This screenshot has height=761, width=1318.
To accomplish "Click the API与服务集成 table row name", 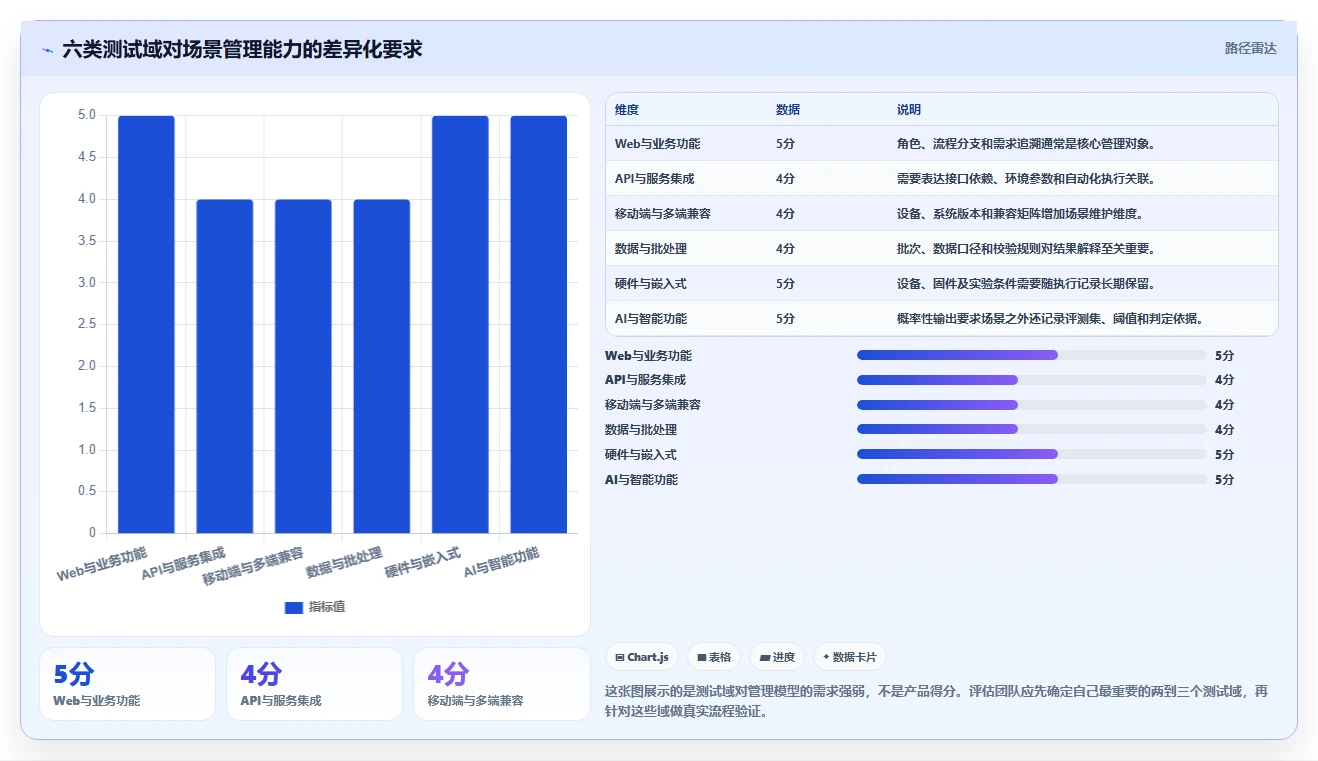I will coord(654,179).
